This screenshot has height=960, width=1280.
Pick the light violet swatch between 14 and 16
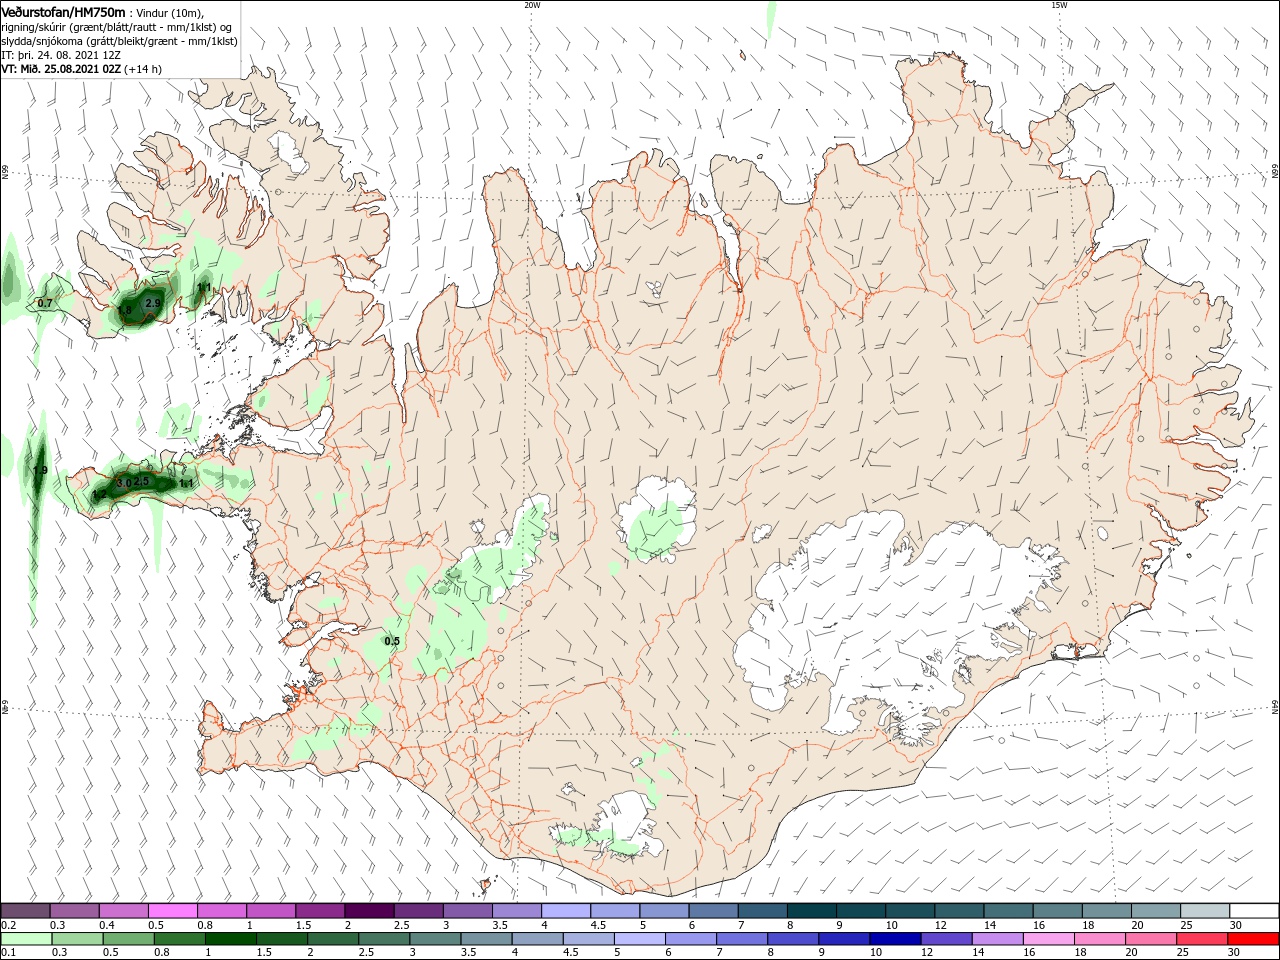998,939
